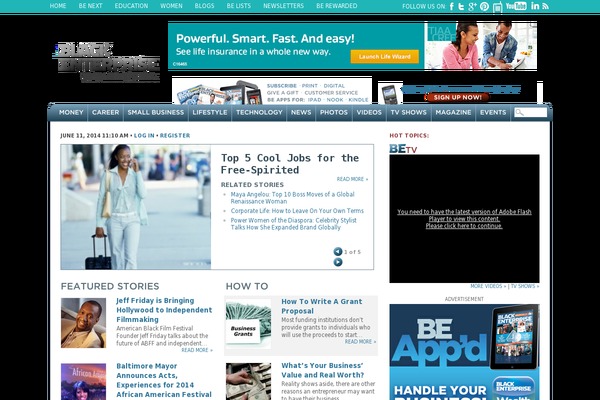Image resolution: width=600 pixels, height=400 pixels.
Task: Open the BE NEXT top menu item
Action: [x=90, y=6]
